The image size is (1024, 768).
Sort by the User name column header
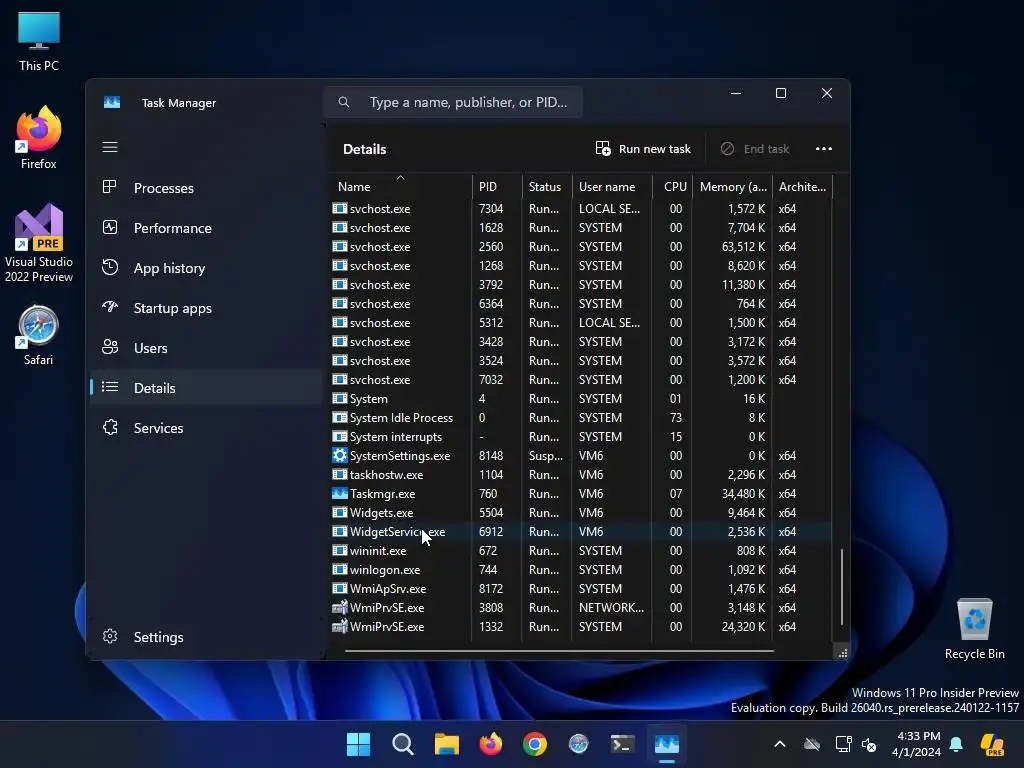pyautogui.click(x=613, y=186)
